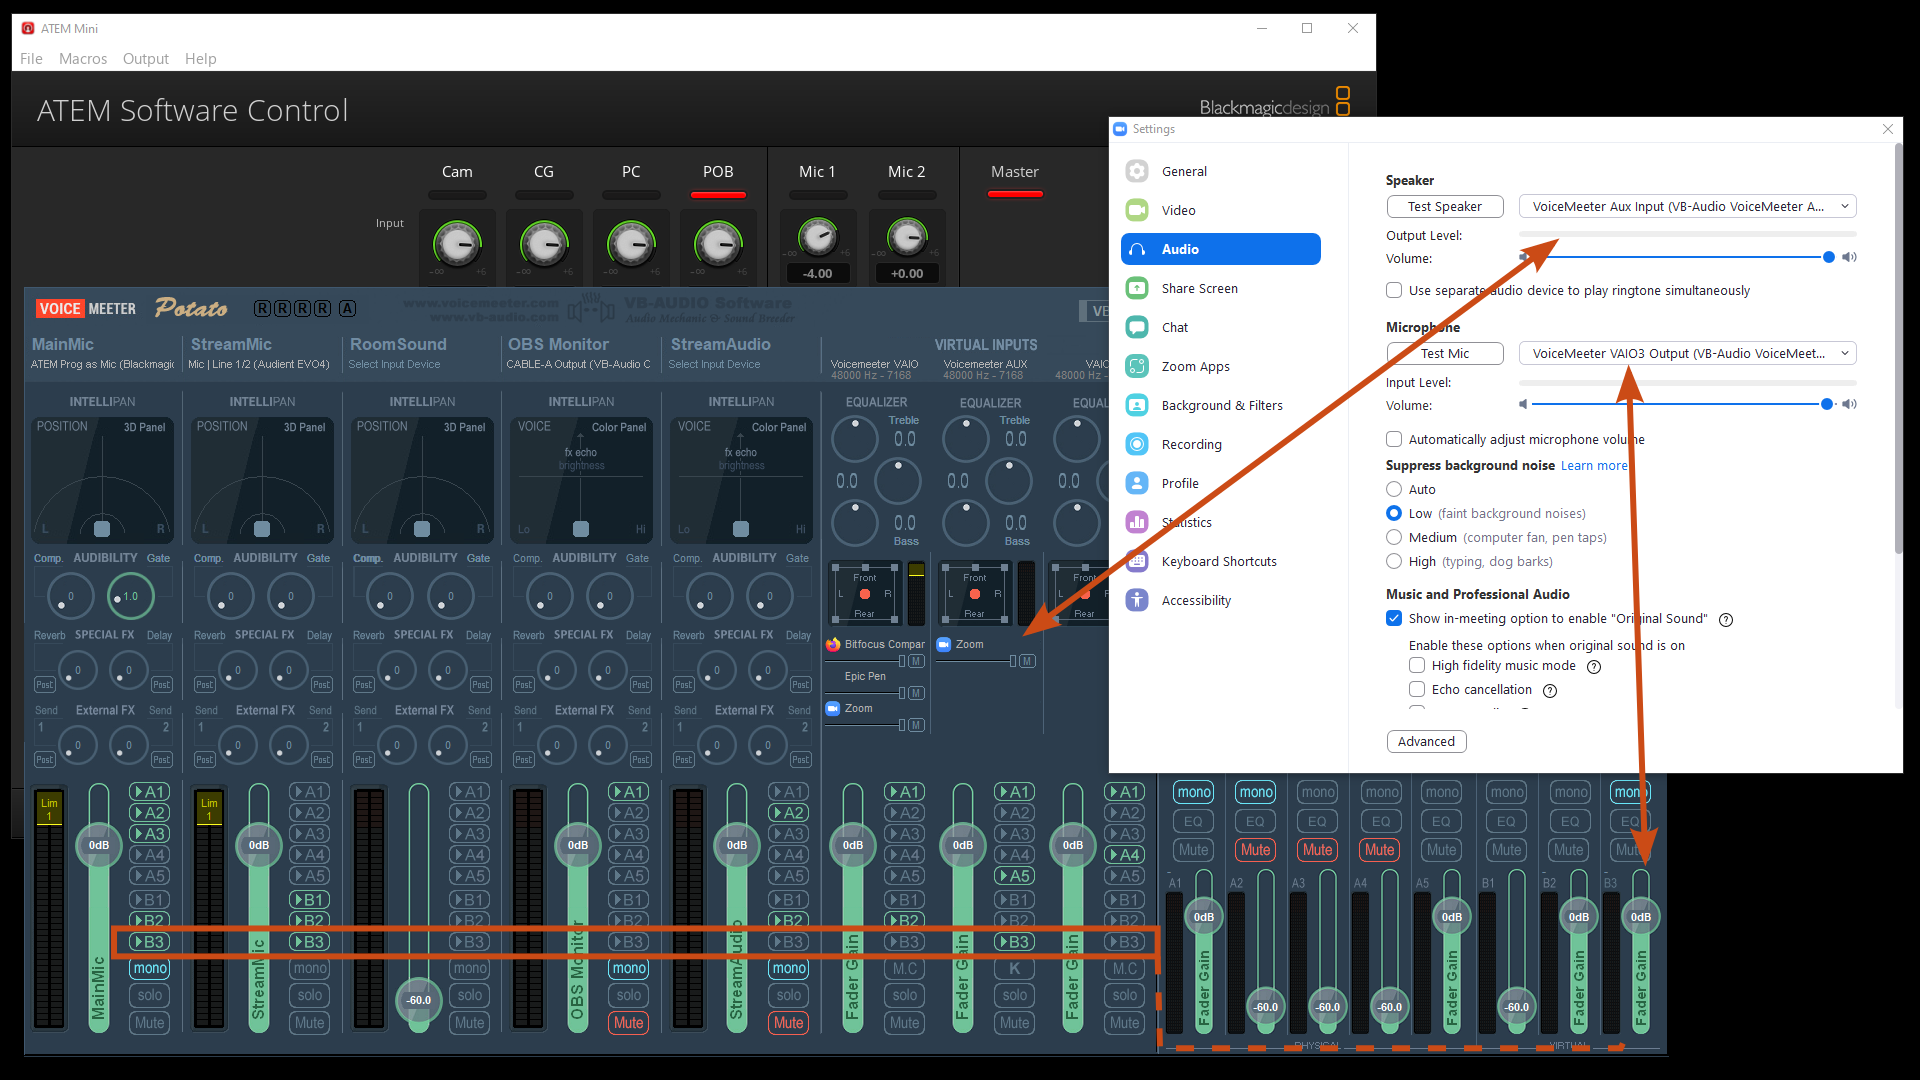Open Learn more link for noise suppression

pos(1594,465)
